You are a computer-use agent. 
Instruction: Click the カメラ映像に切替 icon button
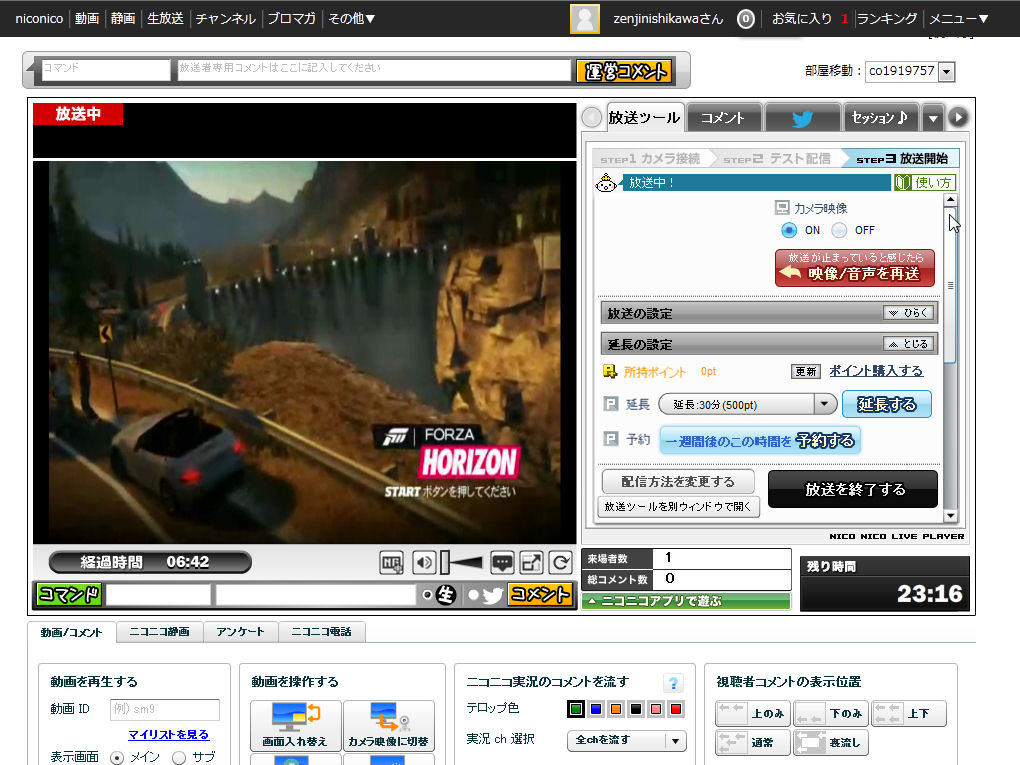point(388,725)
